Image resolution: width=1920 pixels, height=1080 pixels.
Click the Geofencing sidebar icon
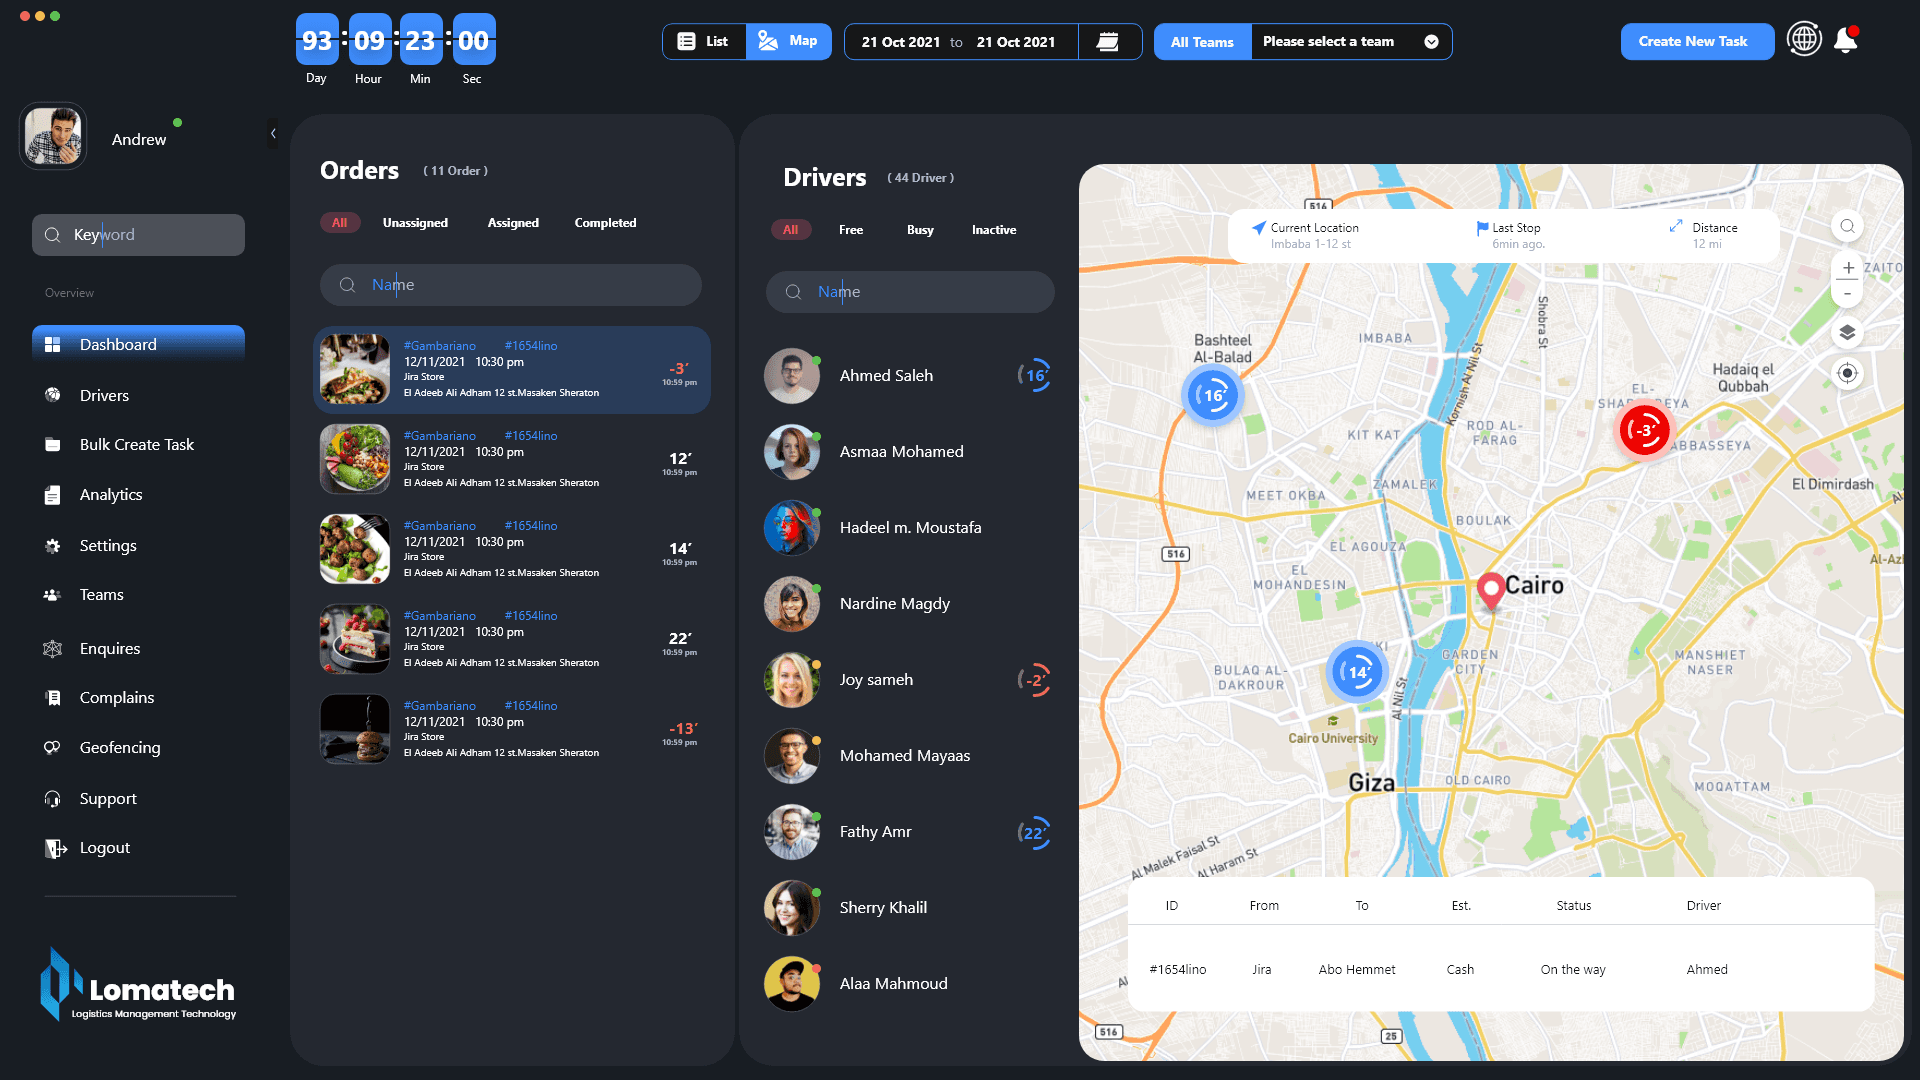pos(52,748)
